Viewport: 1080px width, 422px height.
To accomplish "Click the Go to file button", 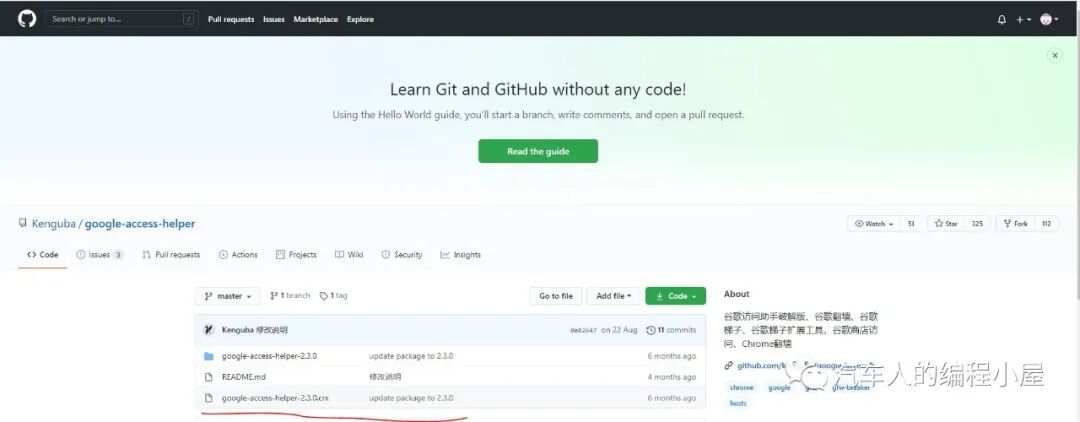I will click(x=556, y=296).
